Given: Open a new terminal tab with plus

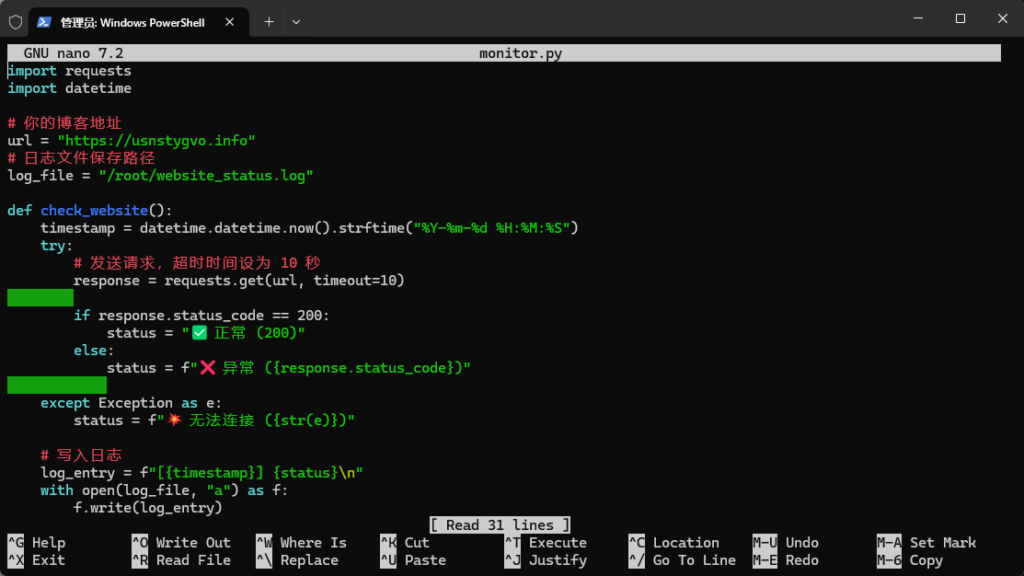Looking at the screenshot, I should (x=269, y=21).
